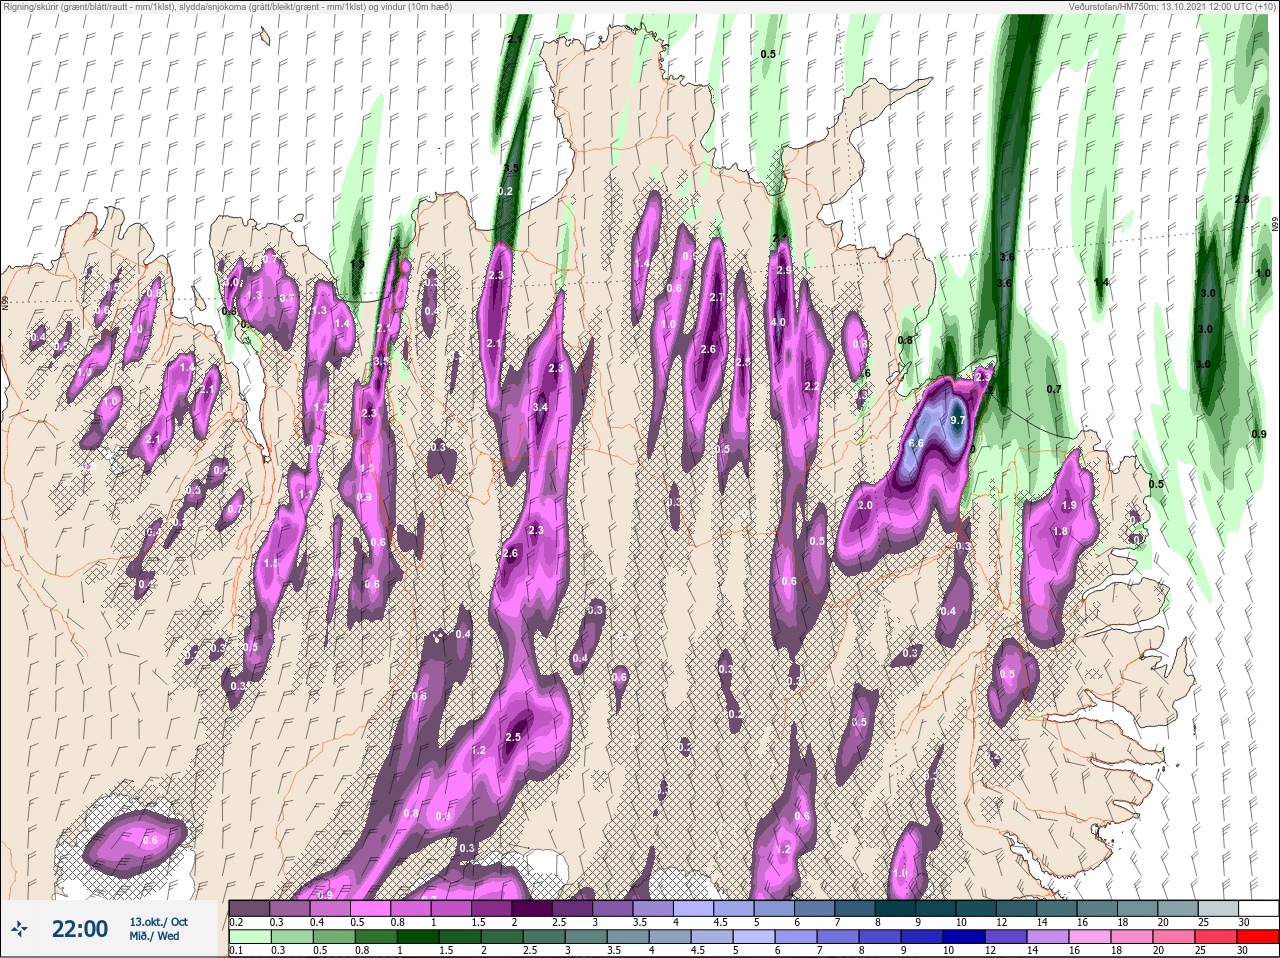Click the date text '13.okt./ Oct'
Image resolution: width=1280 pixels, height=958 pixels.
[158, 922]
